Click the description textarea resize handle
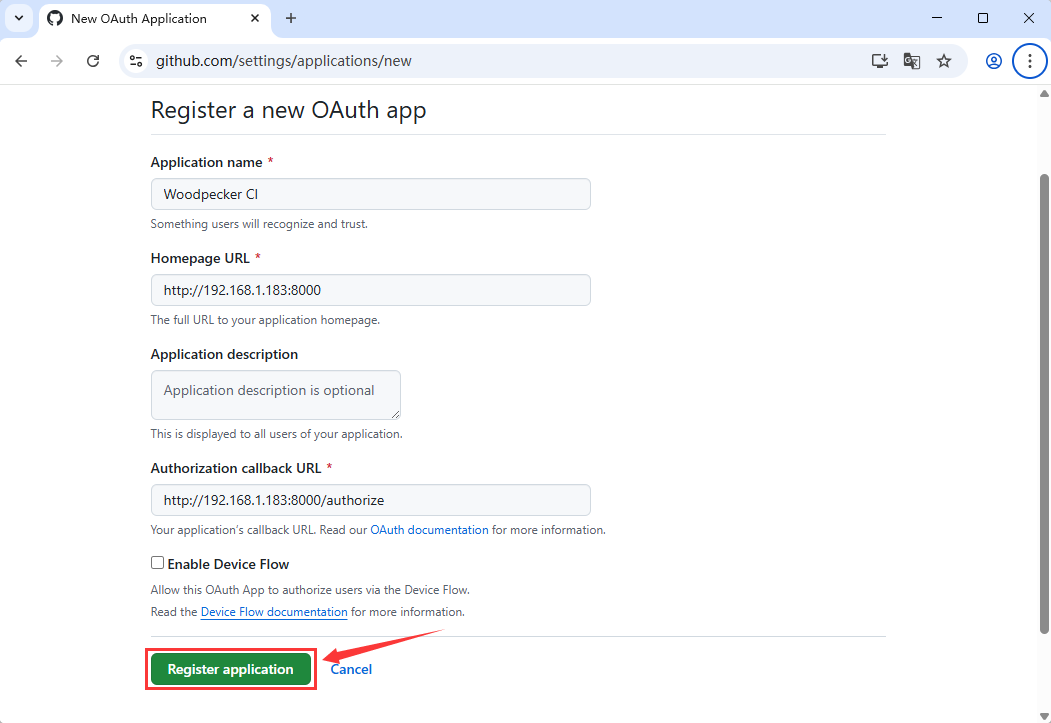Screen dimensions: 1051x723 point(395,414)
